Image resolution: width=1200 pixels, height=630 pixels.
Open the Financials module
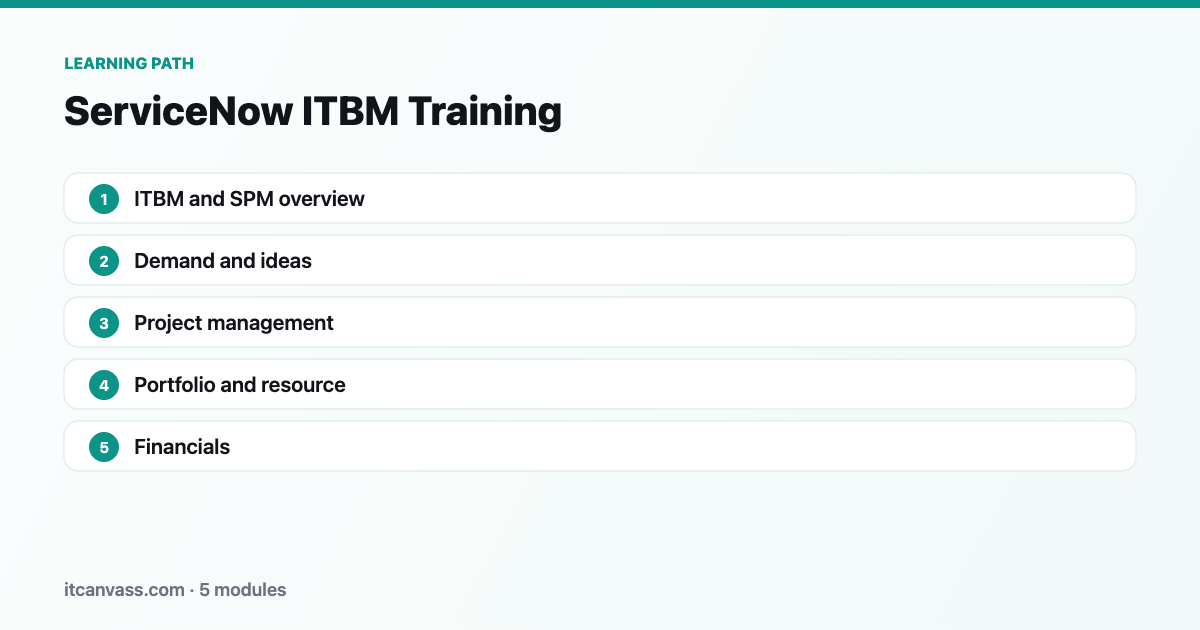pos(600,446)
